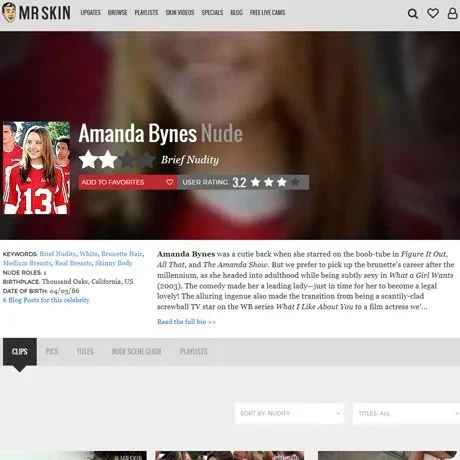The image size is (460, 460).
Task: Select the Clips tab
Action: 20,352
